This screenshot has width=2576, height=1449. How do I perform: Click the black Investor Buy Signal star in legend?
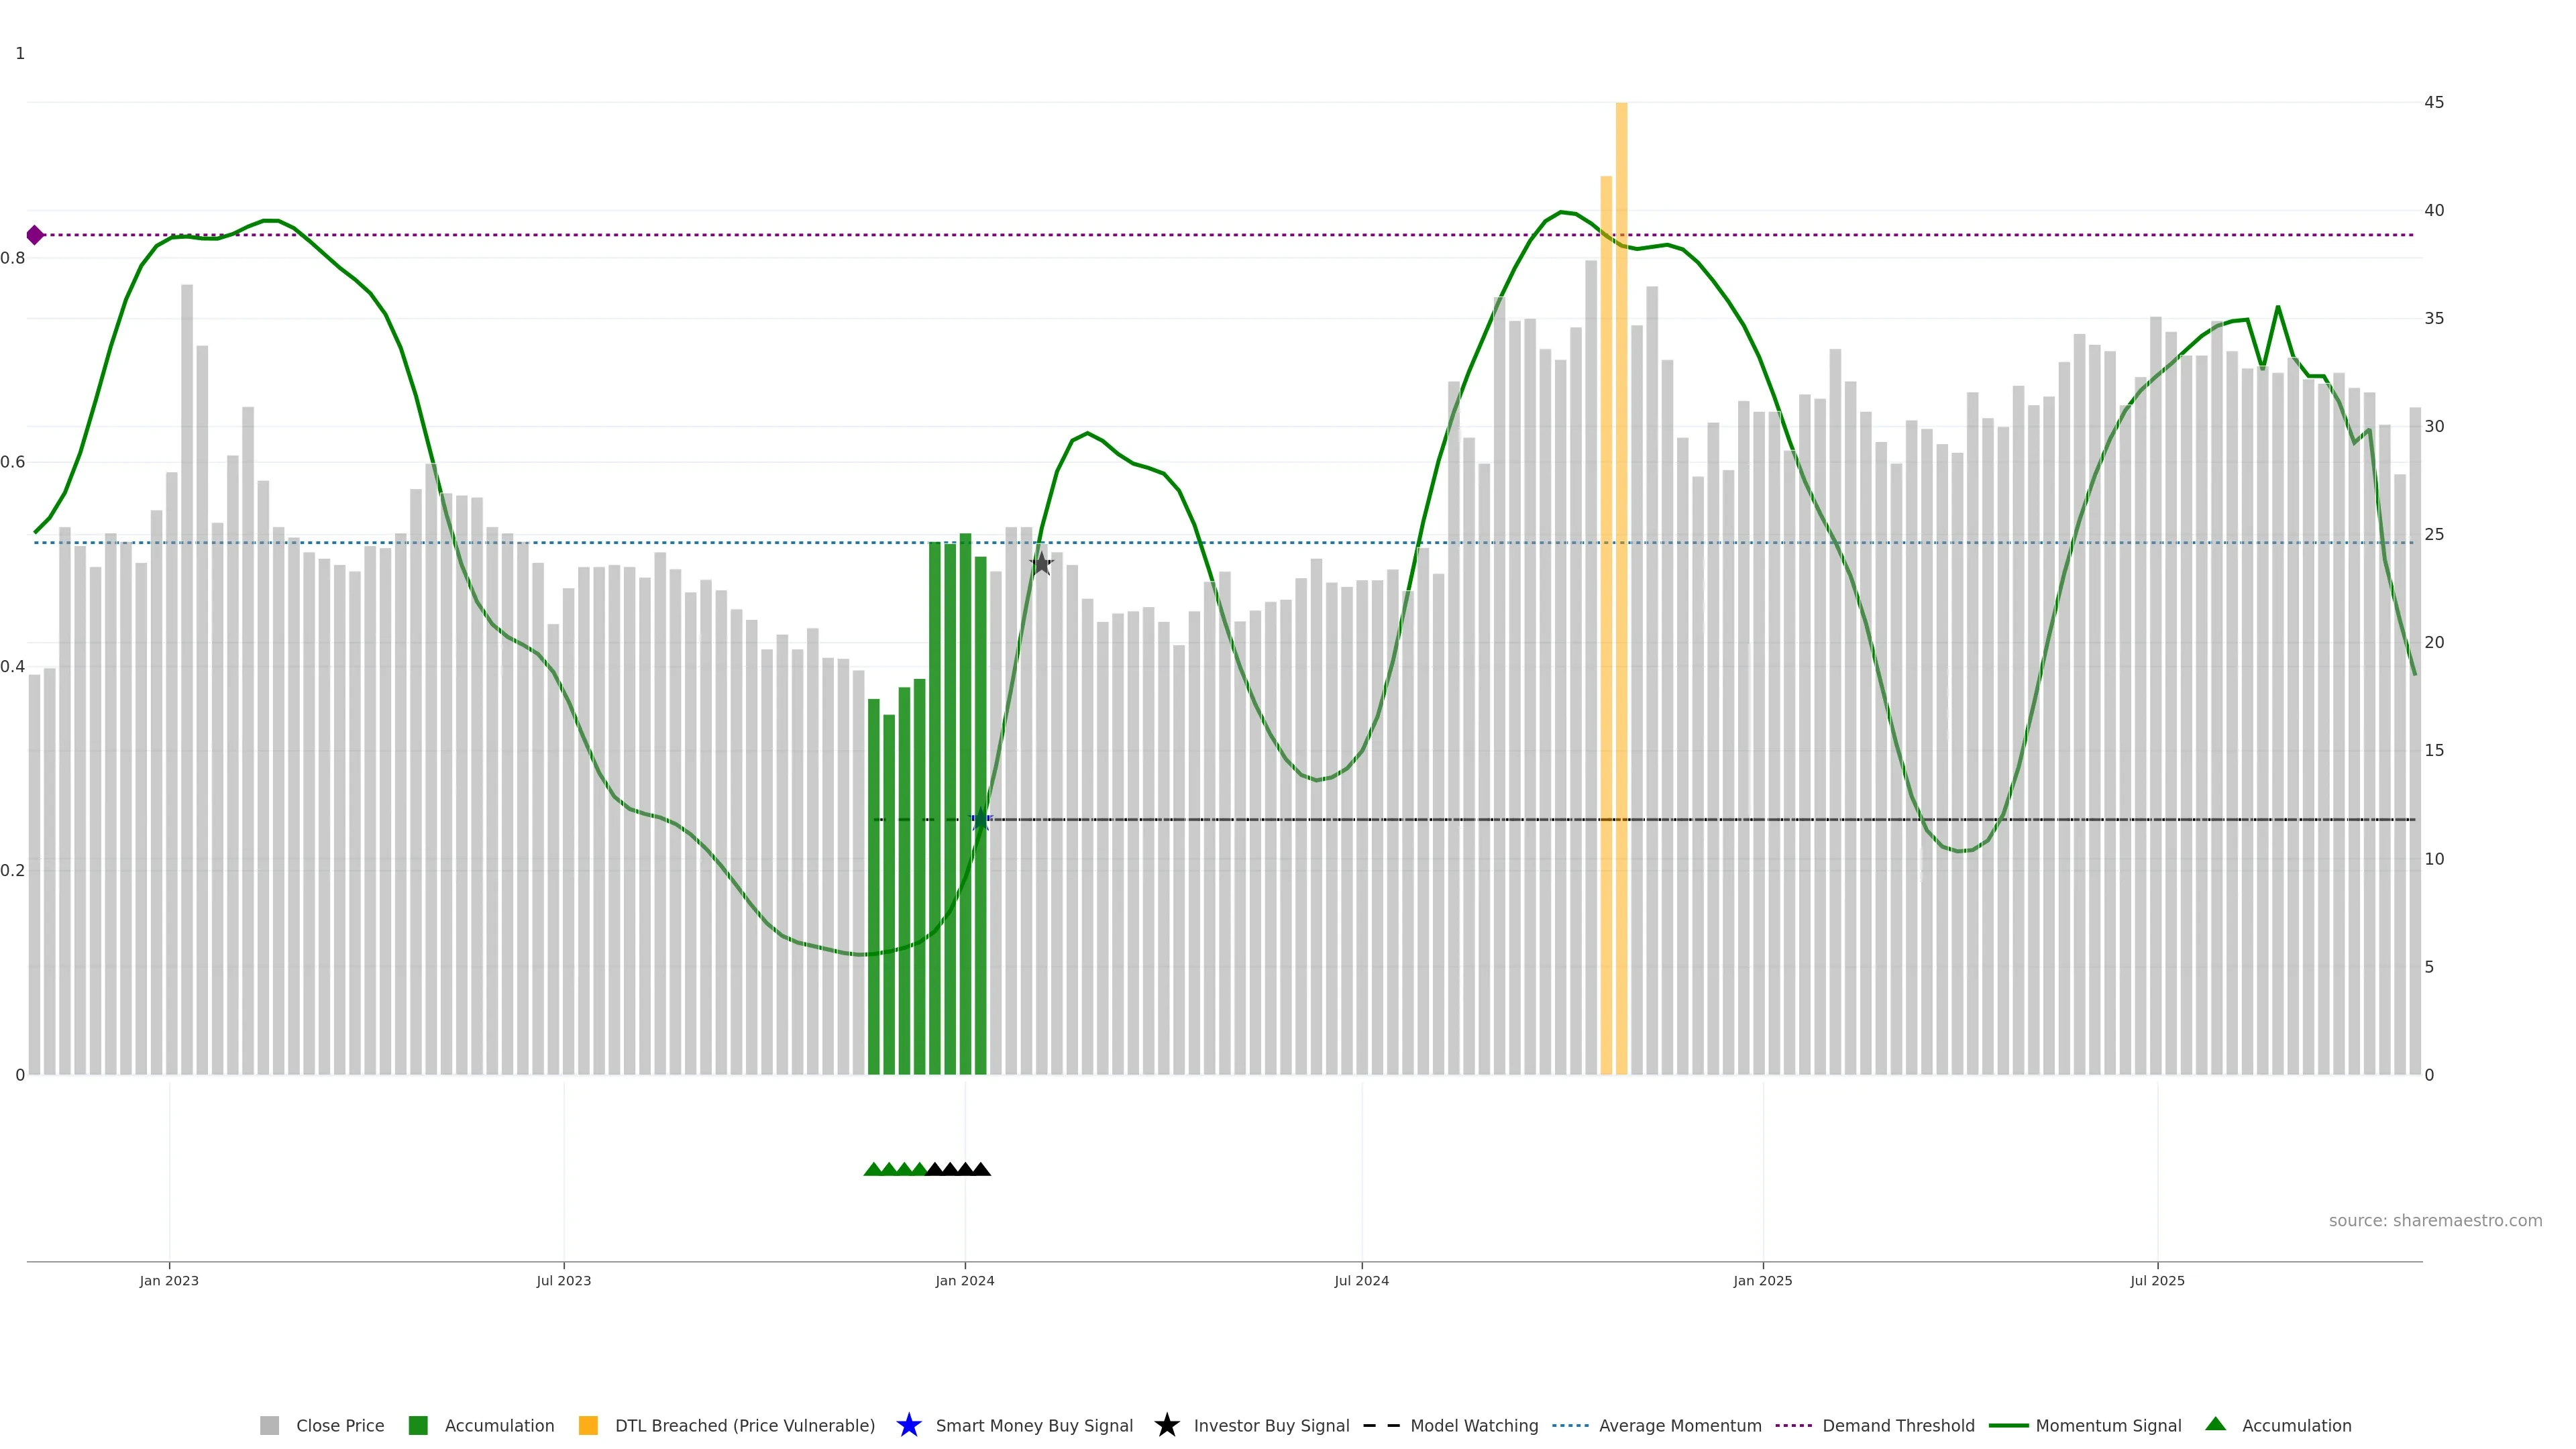point(1166,1425)
